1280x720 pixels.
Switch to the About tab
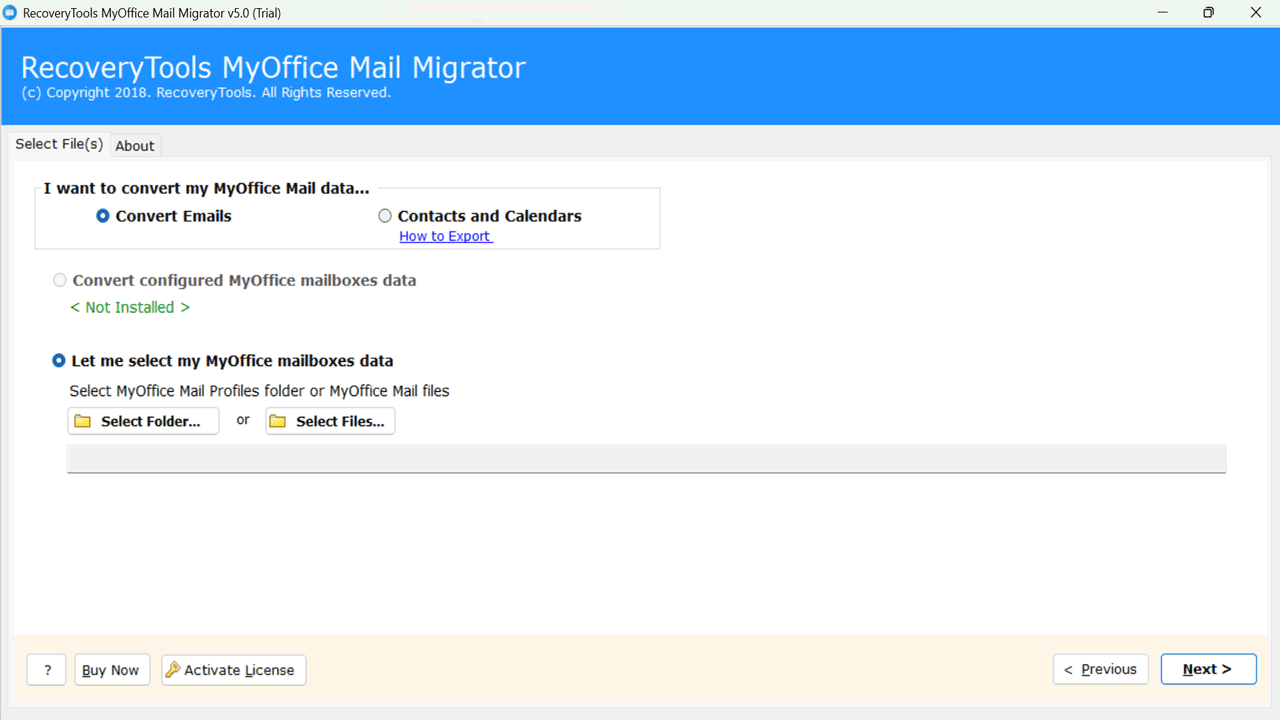click(x=135, y=146)
